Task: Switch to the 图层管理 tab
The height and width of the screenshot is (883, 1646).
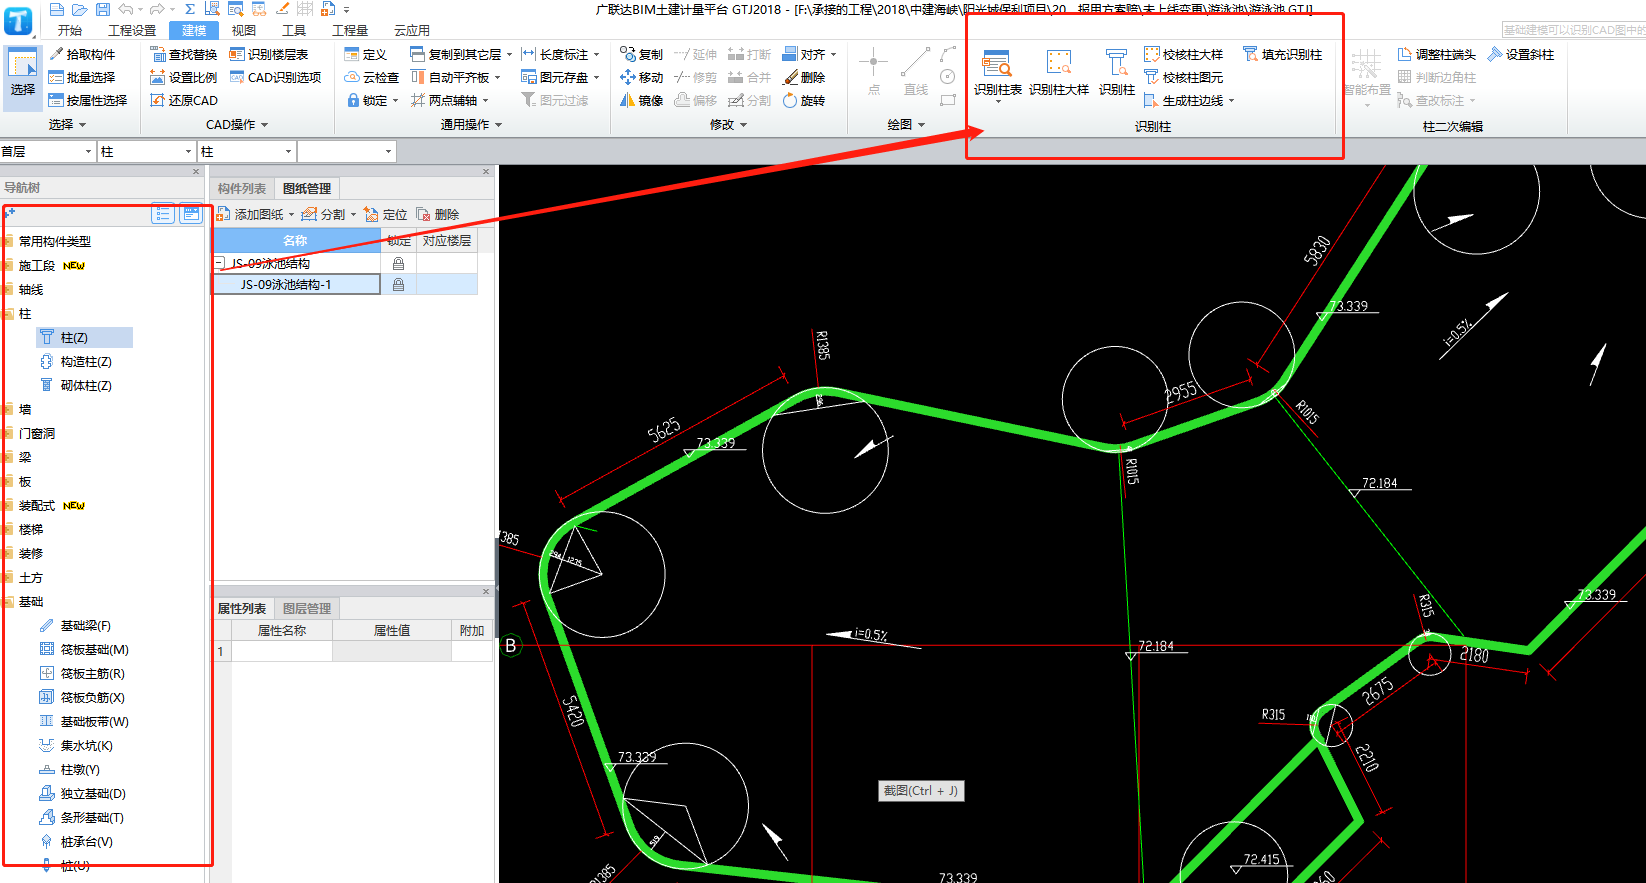Action: coord(306,608)
